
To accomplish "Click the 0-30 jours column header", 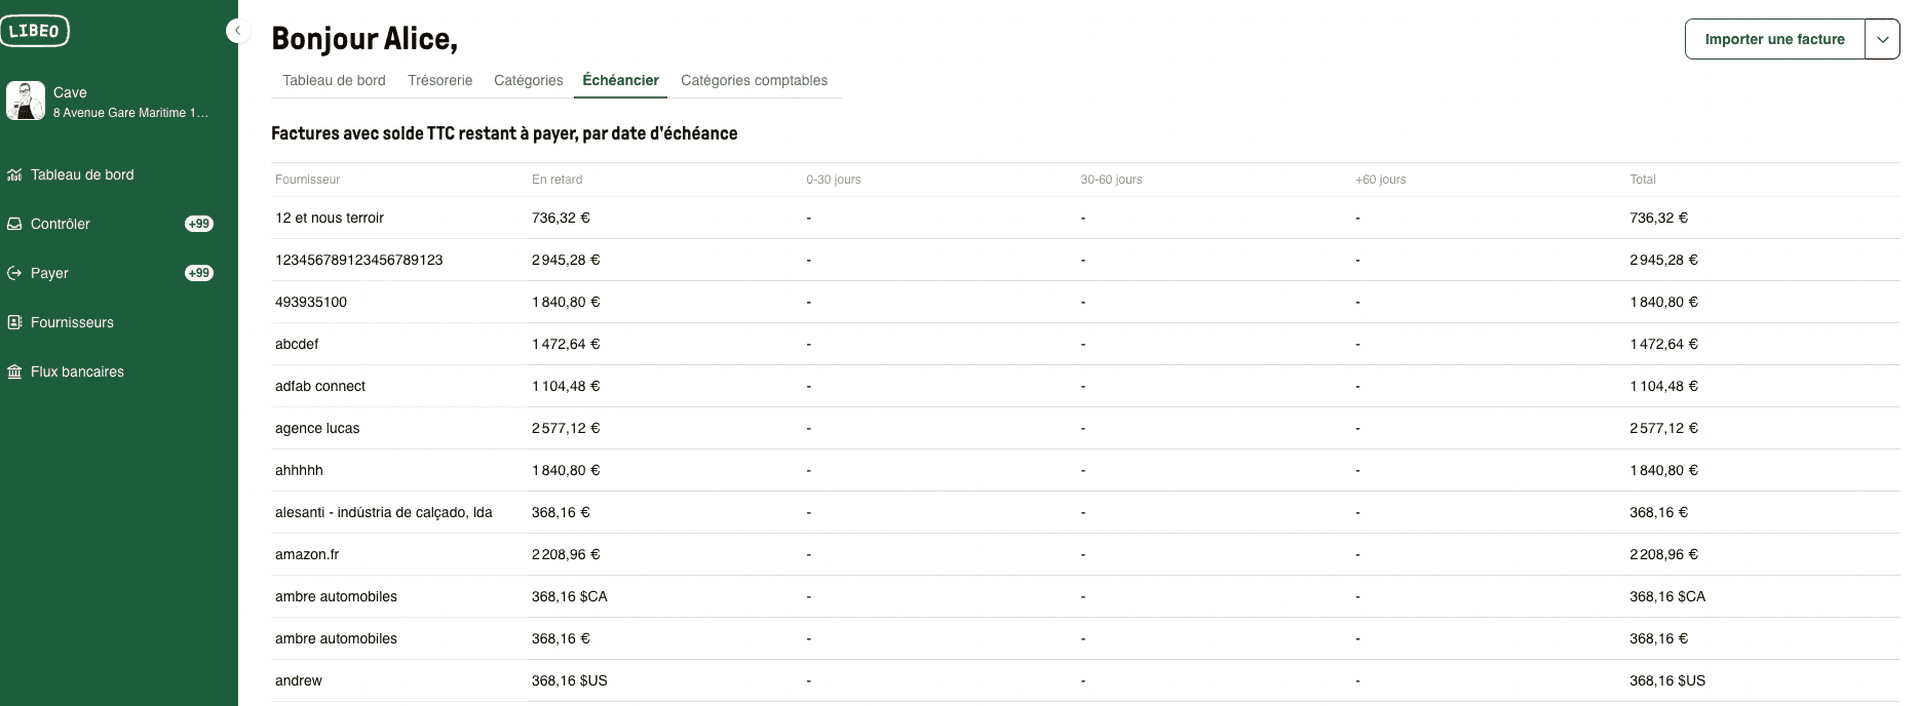I will tap(833, 180).
